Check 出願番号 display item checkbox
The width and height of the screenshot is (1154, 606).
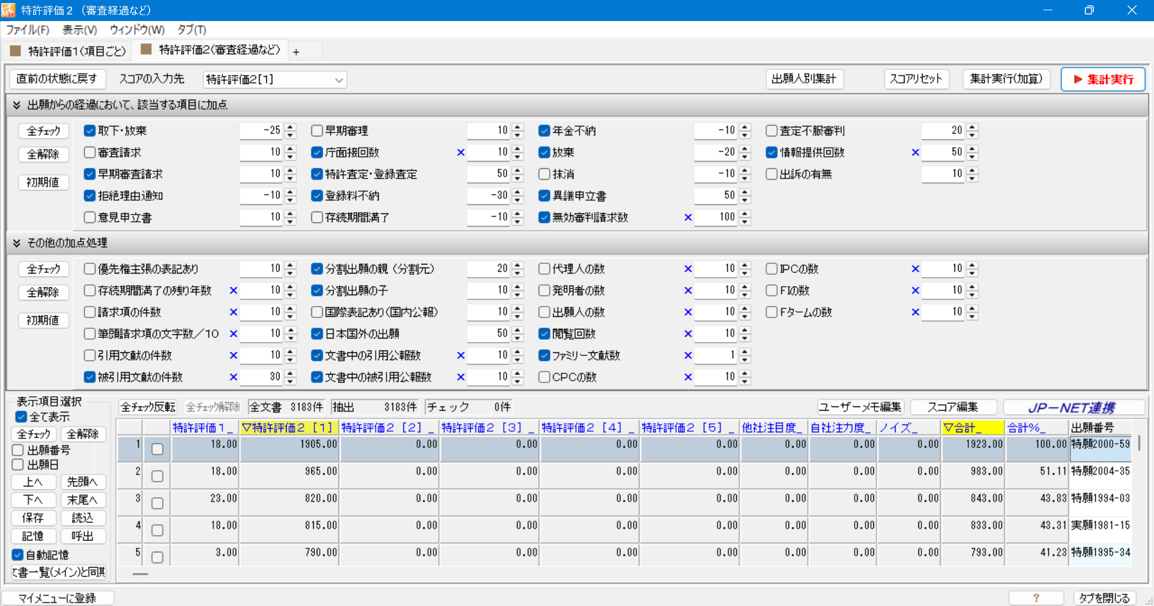pyautogui.click(x=18, y=450)
